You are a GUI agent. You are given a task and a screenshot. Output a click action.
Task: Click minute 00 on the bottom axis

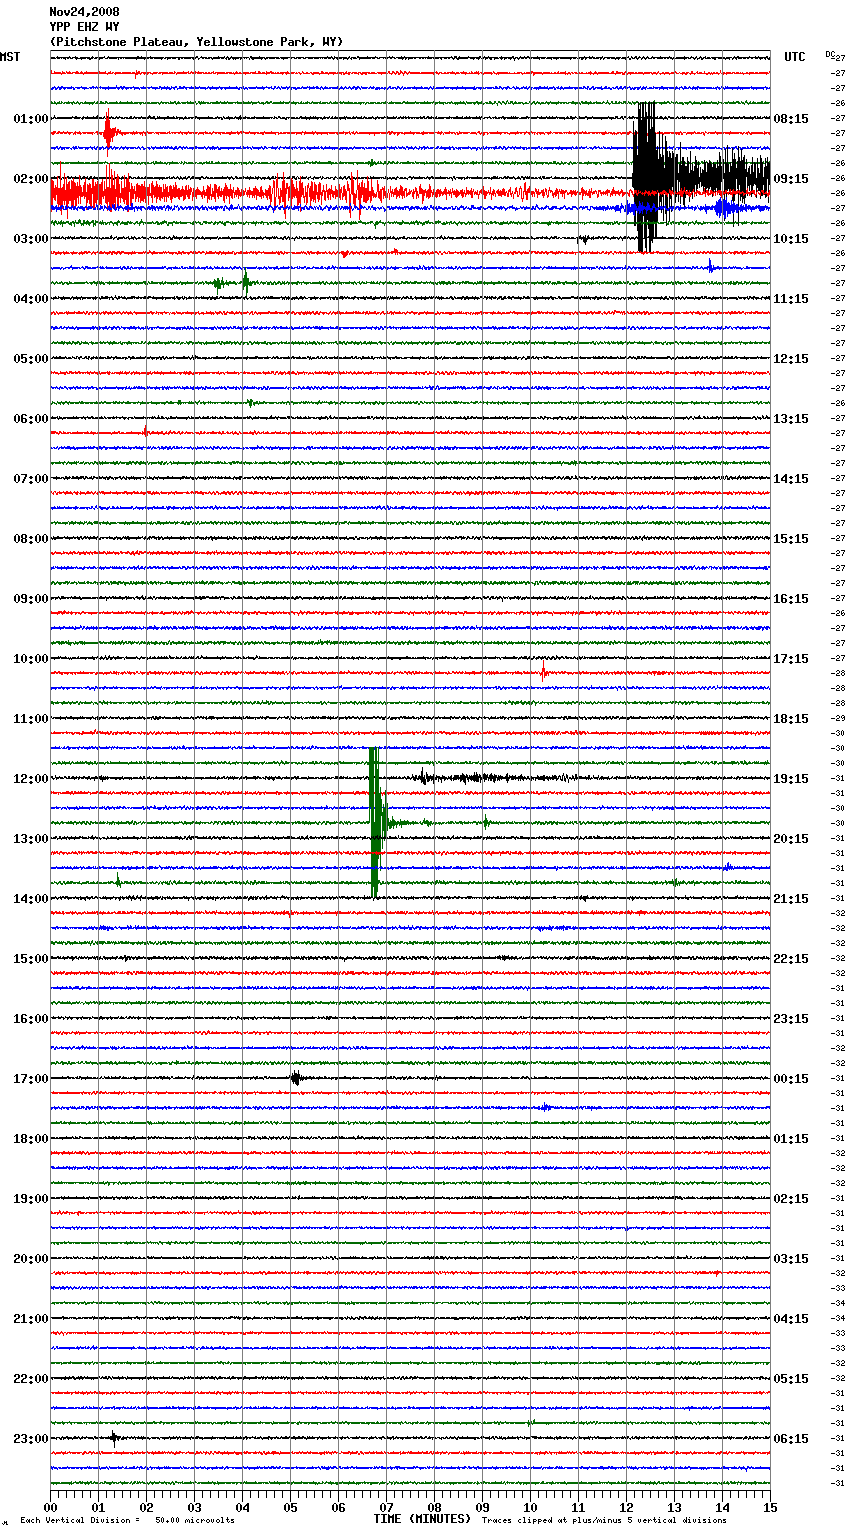click(x=51, y=1507)
